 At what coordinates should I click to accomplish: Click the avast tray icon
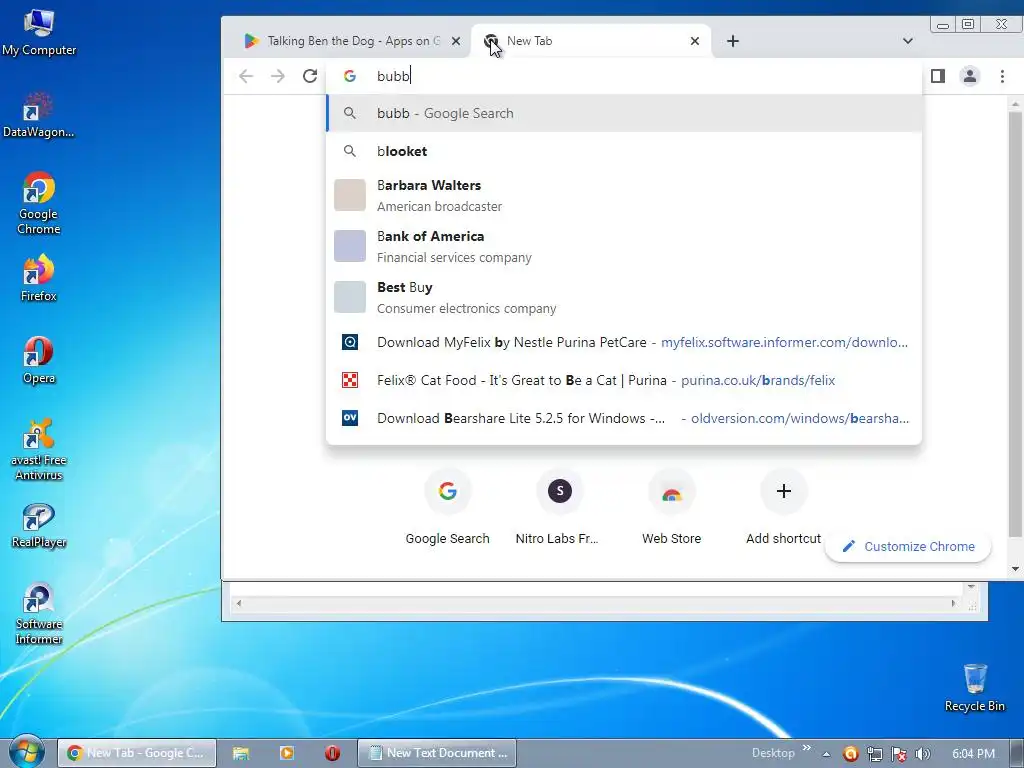tap(850, 754)
